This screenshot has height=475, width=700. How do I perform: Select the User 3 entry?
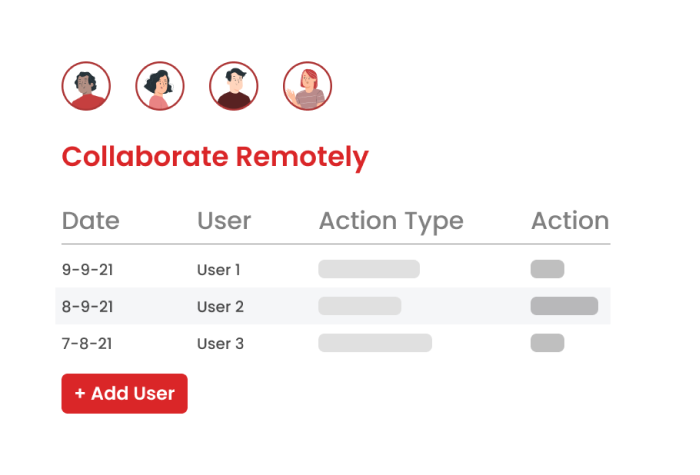(x=220, y=343)
